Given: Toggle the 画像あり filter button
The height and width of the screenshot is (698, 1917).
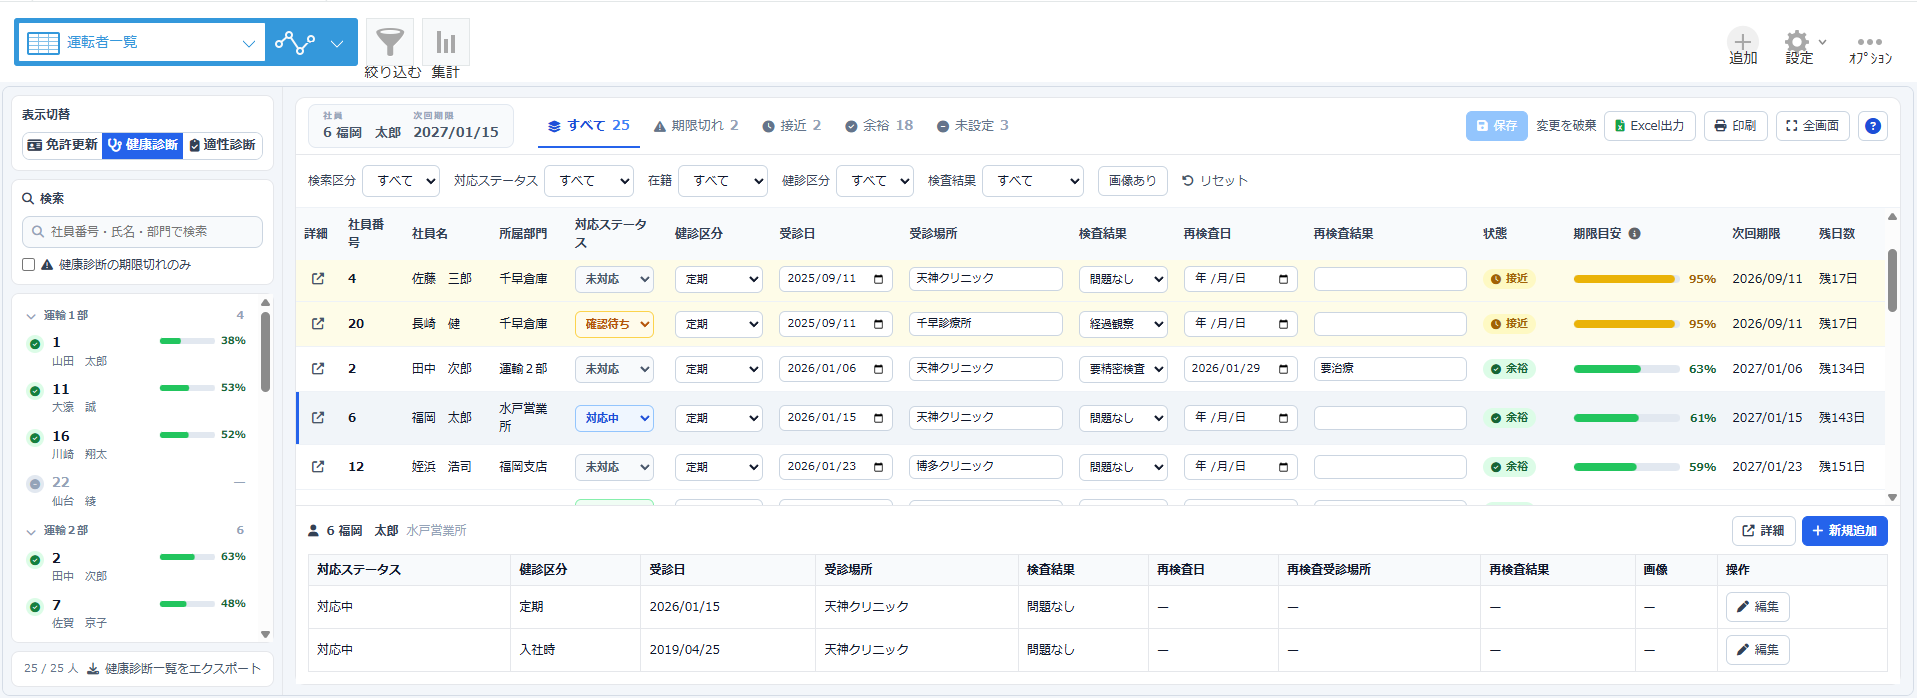Looking at the screenshot, I should click(1132, 181).
